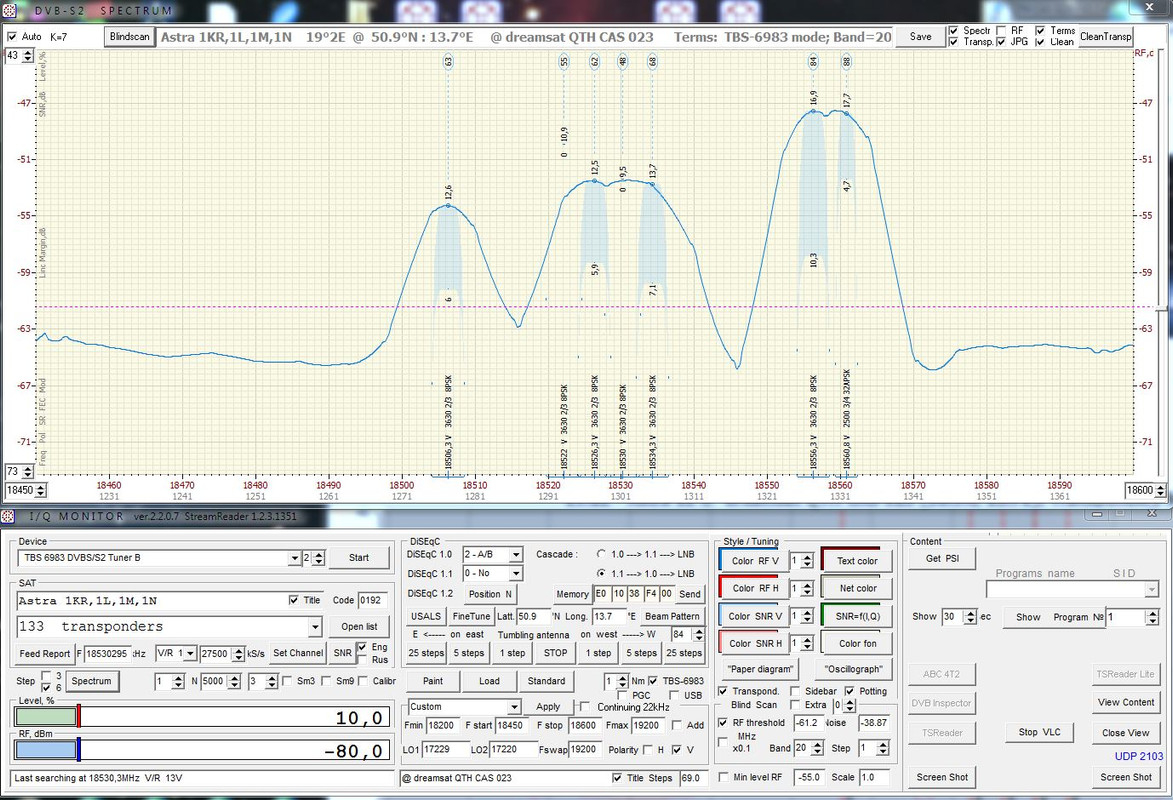Open the 133 transponders dropdown
This screenshot has width=1173, height=800.
point(315,627)
